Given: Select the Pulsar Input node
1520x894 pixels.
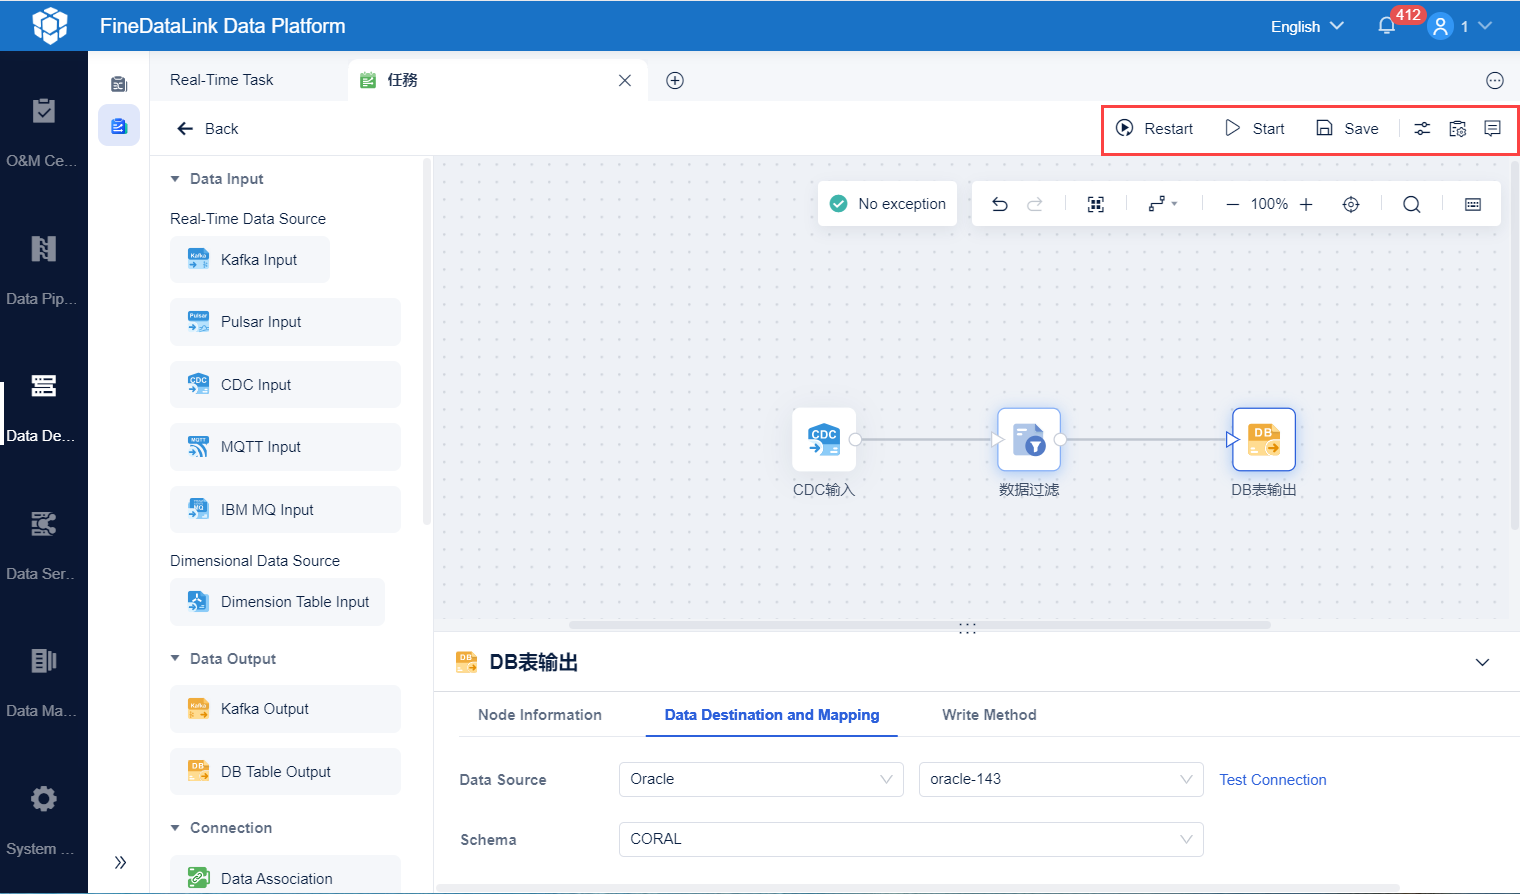Looking at the screenshot, I should pos(285,322).
